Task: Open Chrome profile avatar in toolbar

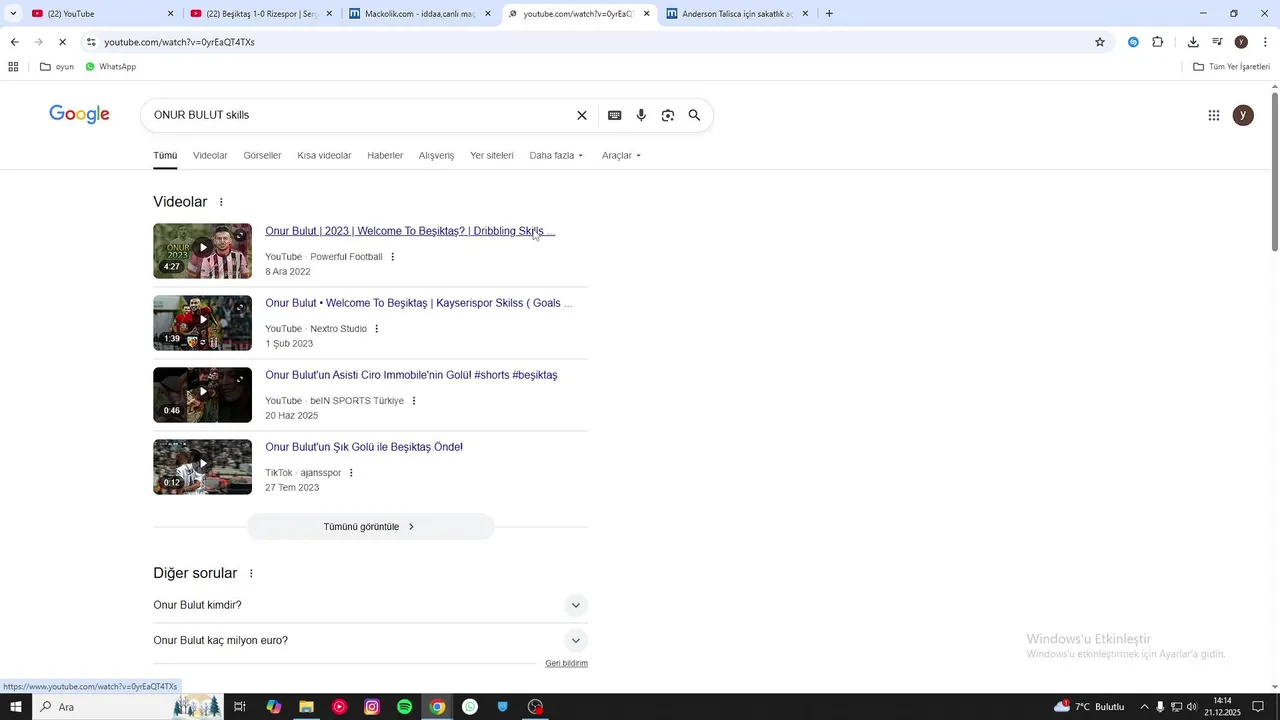Action: pyautogui.click(x=1241, y=42)
